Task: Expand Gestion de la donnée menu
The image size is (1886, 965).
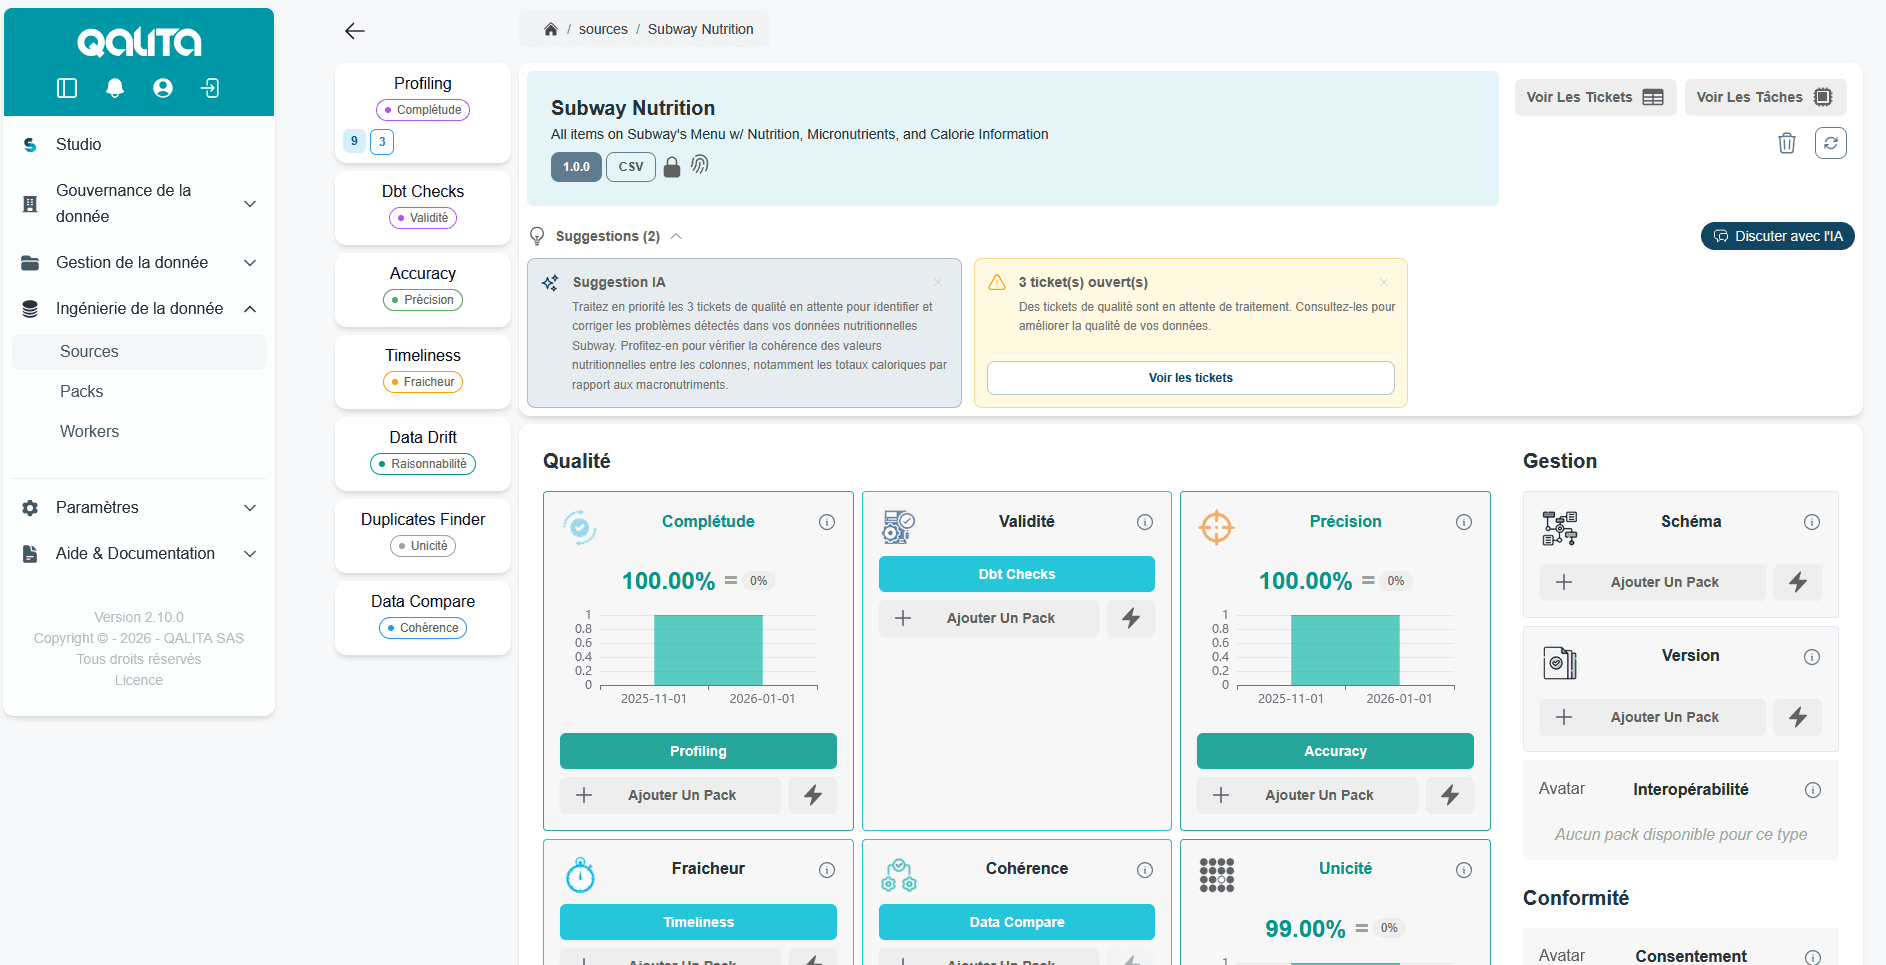Action: point(250,263)
